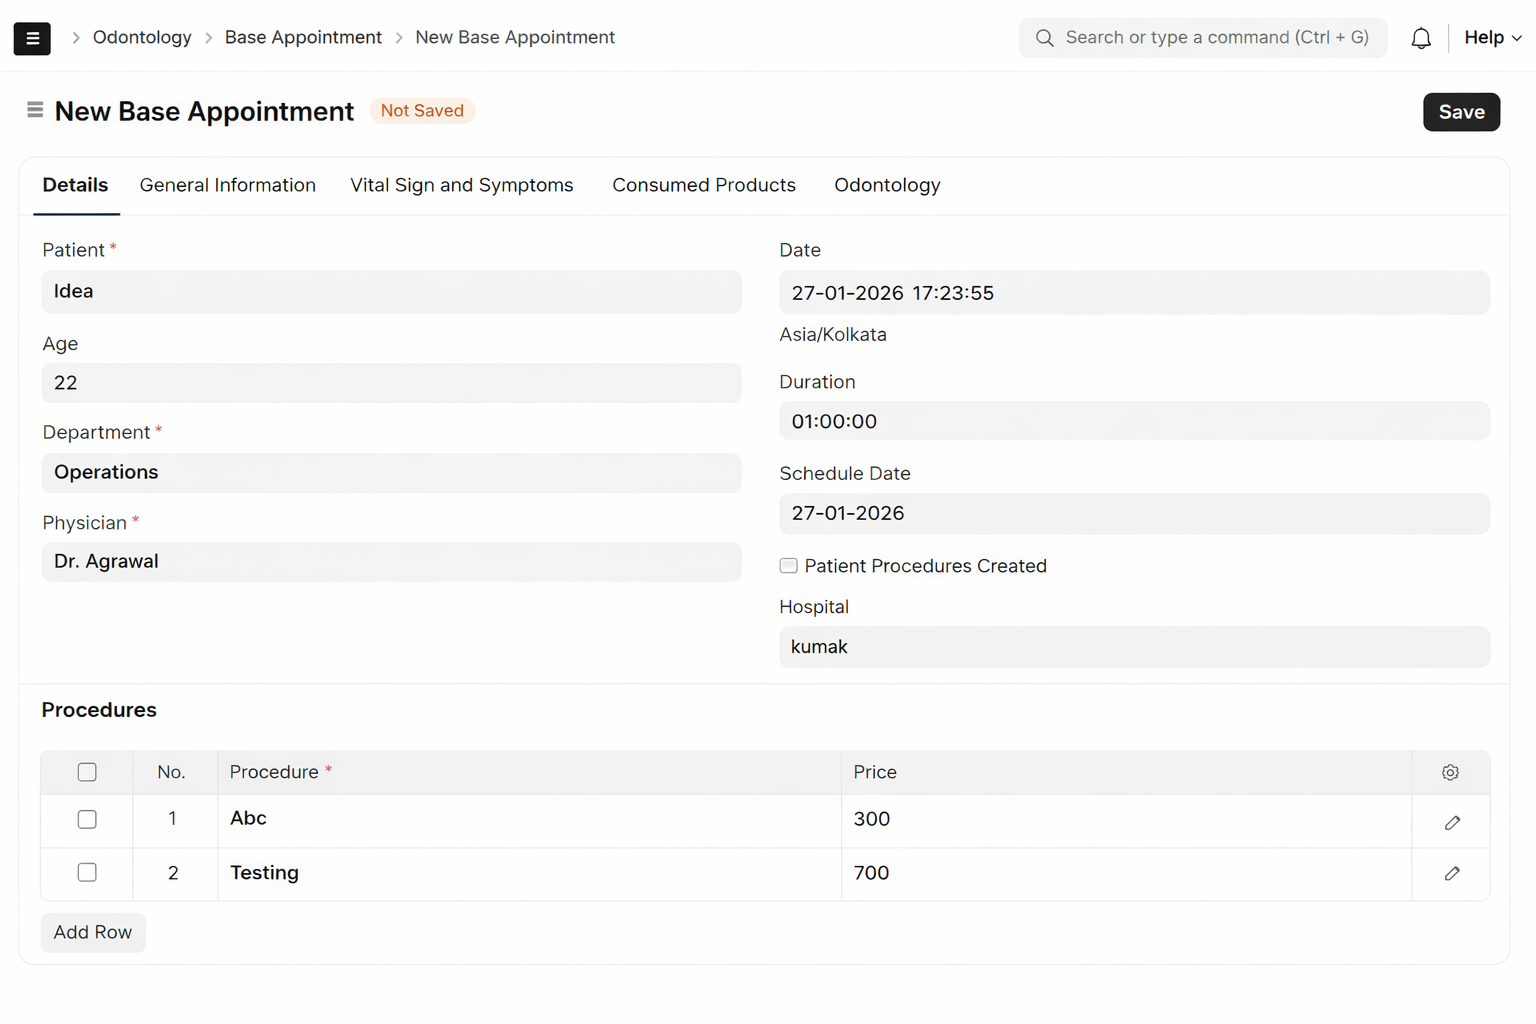This screenshot has width=1536, height=1024.
Task: Open the Patient link field
Action: tap(391, 292)
